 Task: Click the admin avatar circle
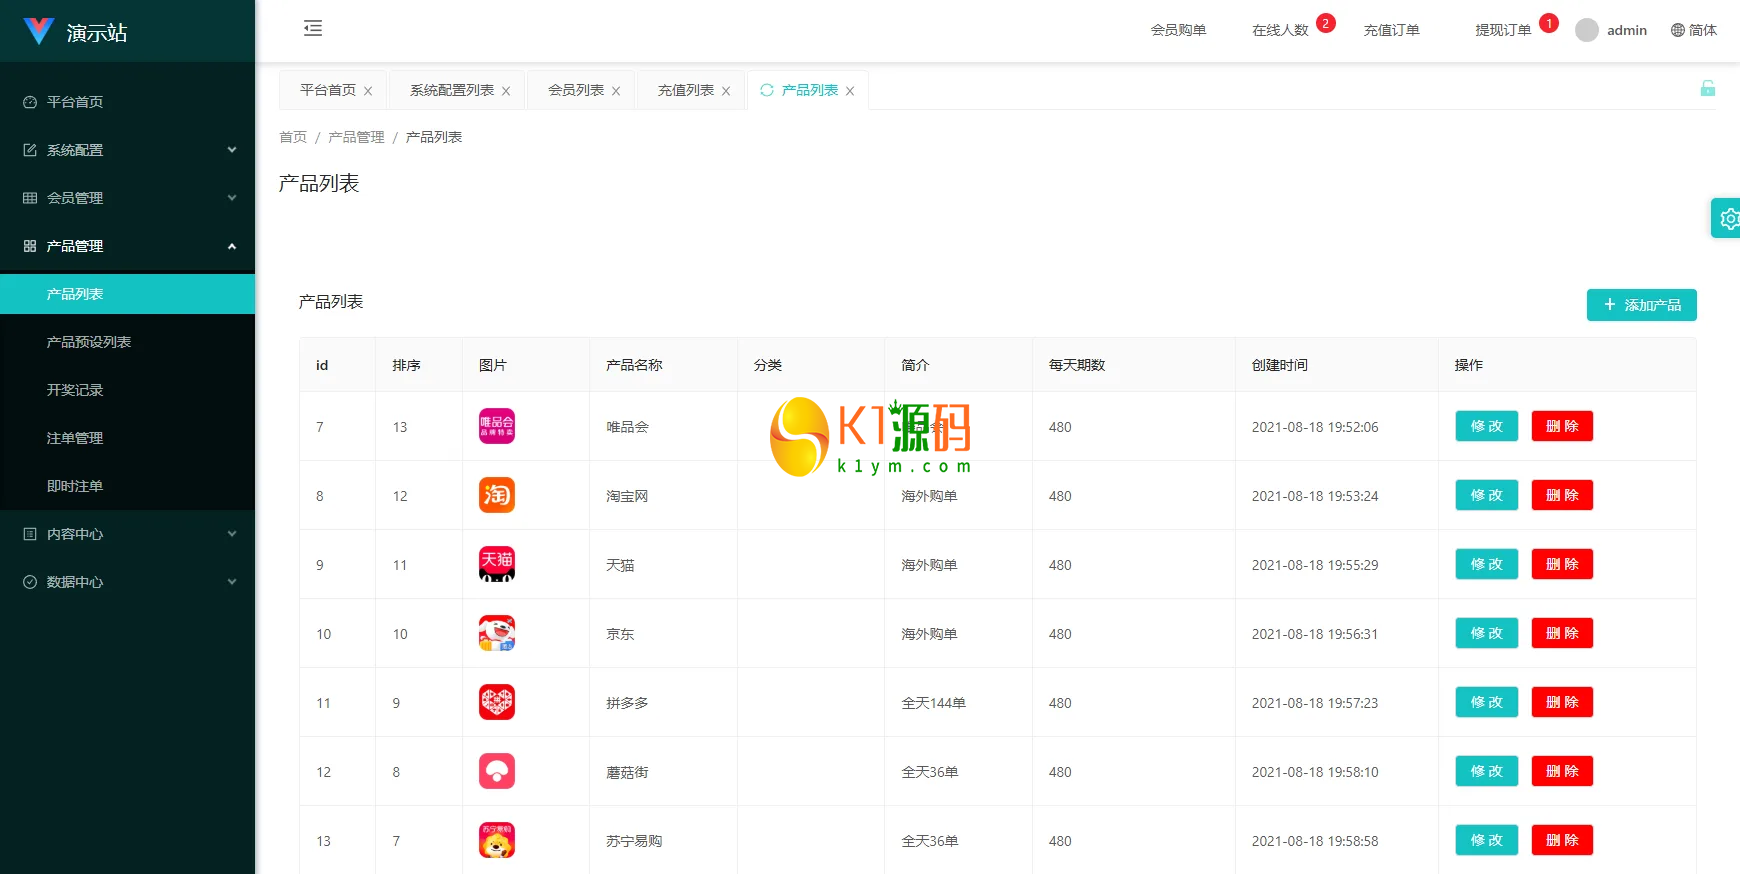tap(1587, 30)
